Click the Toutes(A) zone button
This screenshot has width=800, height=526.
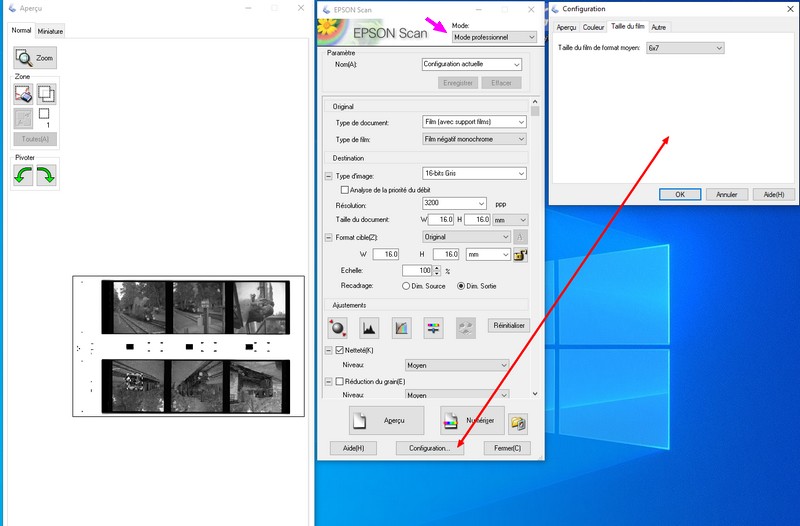pos(35,139)
